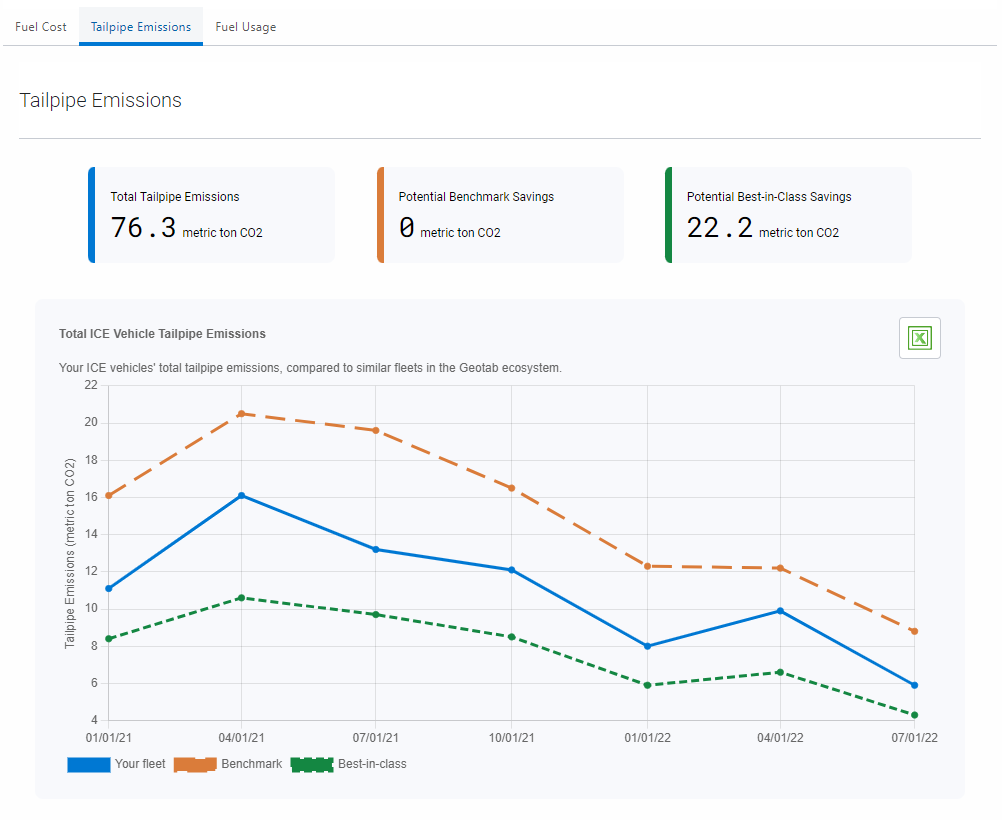
Task: Click the Potential Best-in-Class Savings card
Action: click(789, 215)
